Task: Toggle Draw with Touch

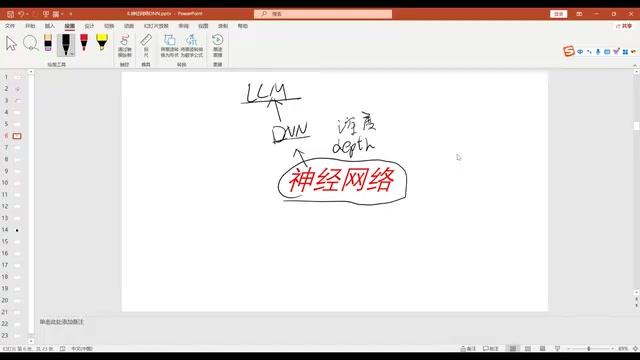Action: click(124, 46)
